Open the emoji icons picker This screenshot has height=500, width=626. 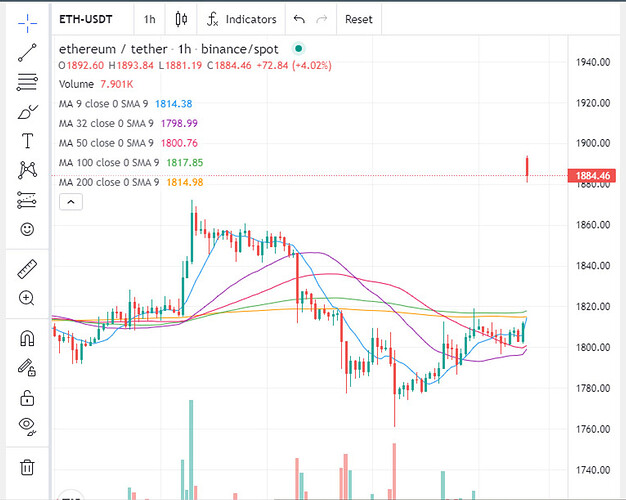(x=27, y=229)
